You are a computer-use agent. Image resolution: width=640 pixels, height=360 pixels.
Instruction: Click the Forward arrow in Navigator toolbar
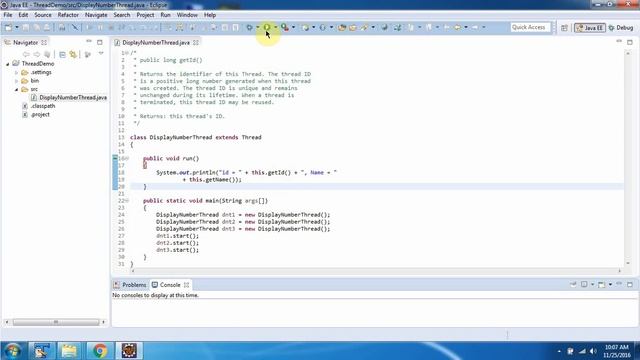[37, 54]
